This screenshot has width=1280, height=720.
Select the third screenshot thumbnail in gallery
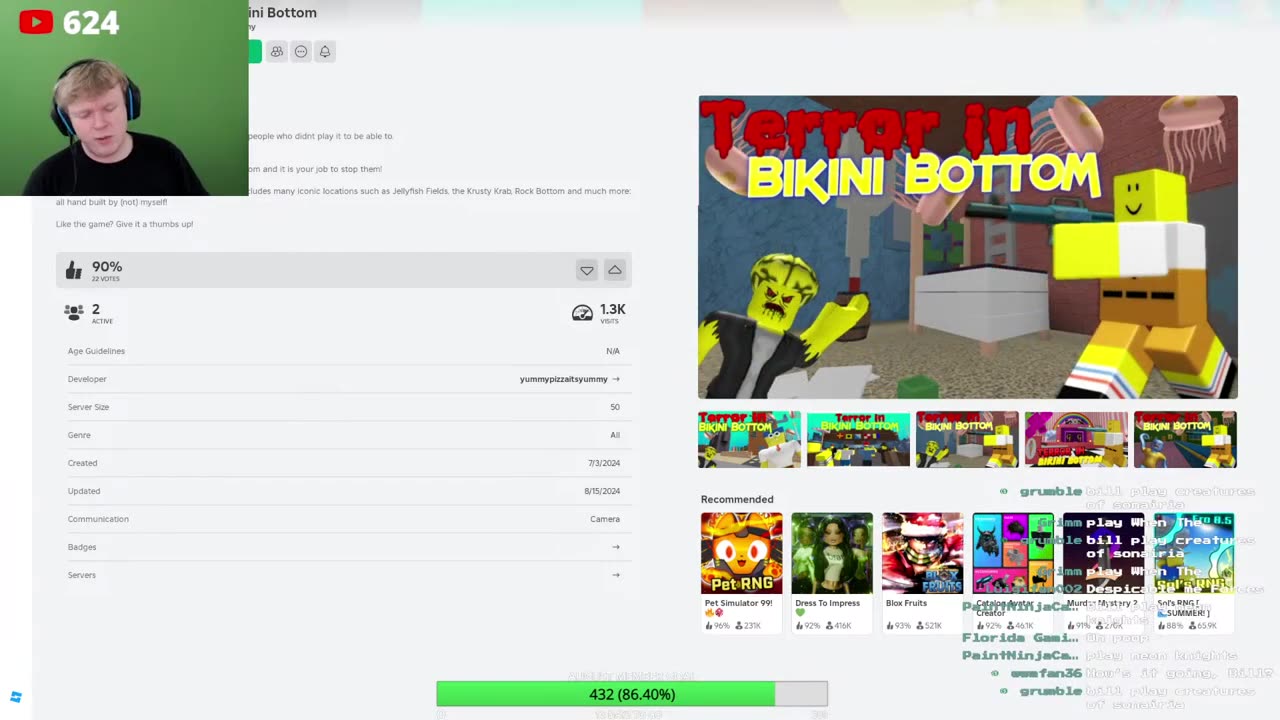point(967,439)
